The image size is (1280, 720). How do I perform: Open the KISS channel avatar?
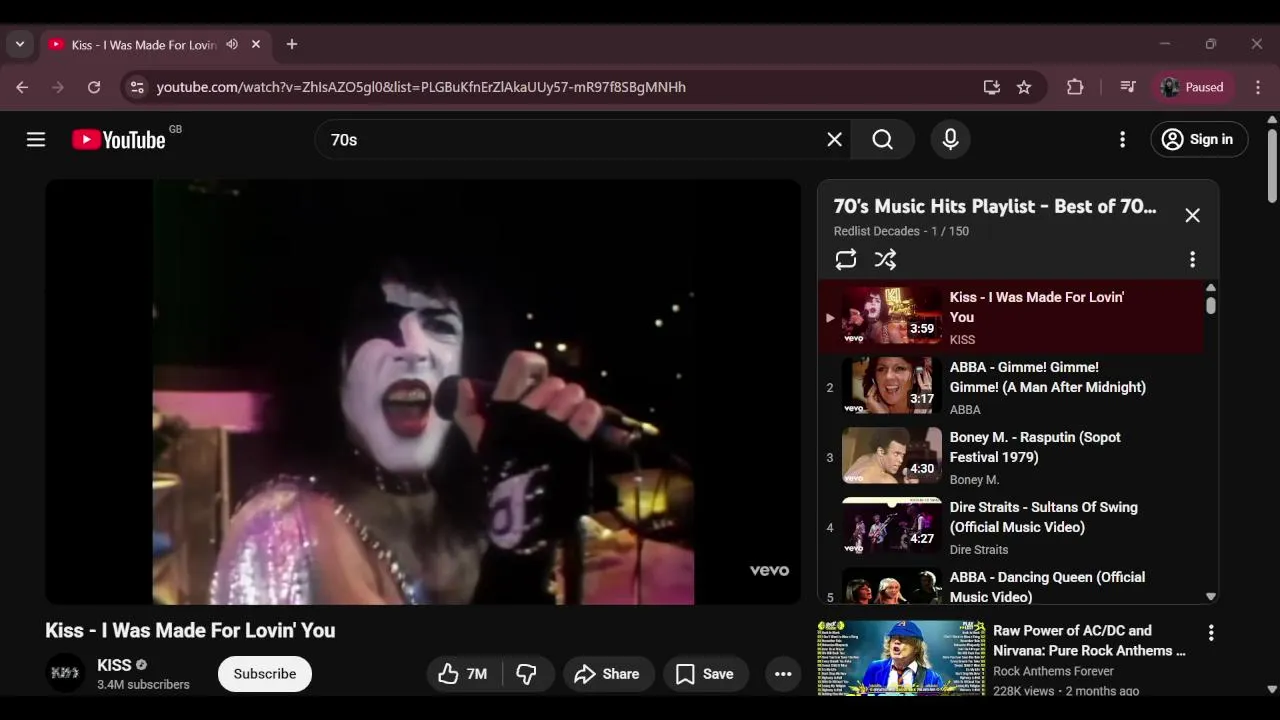coord(65,674)
